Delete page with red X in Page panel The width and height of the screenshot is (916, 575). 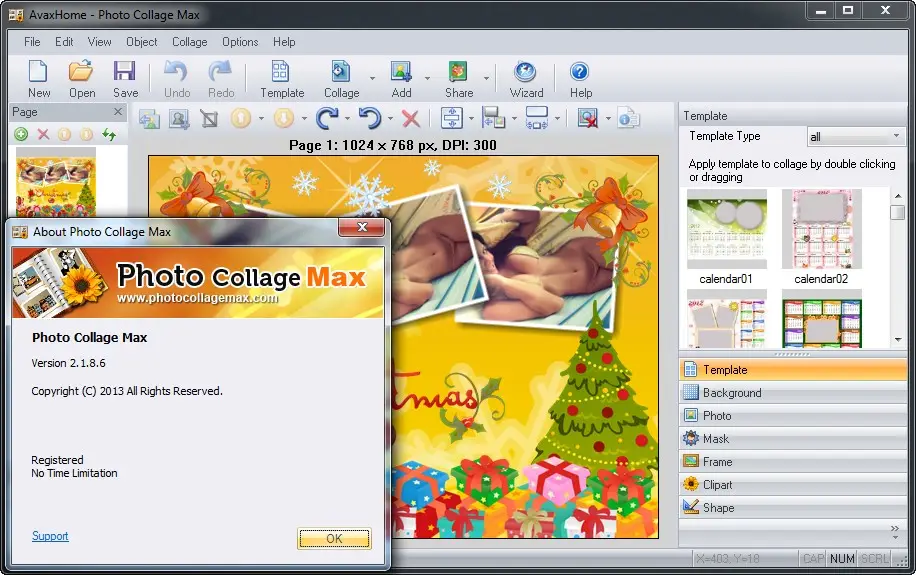coord(43,134)
